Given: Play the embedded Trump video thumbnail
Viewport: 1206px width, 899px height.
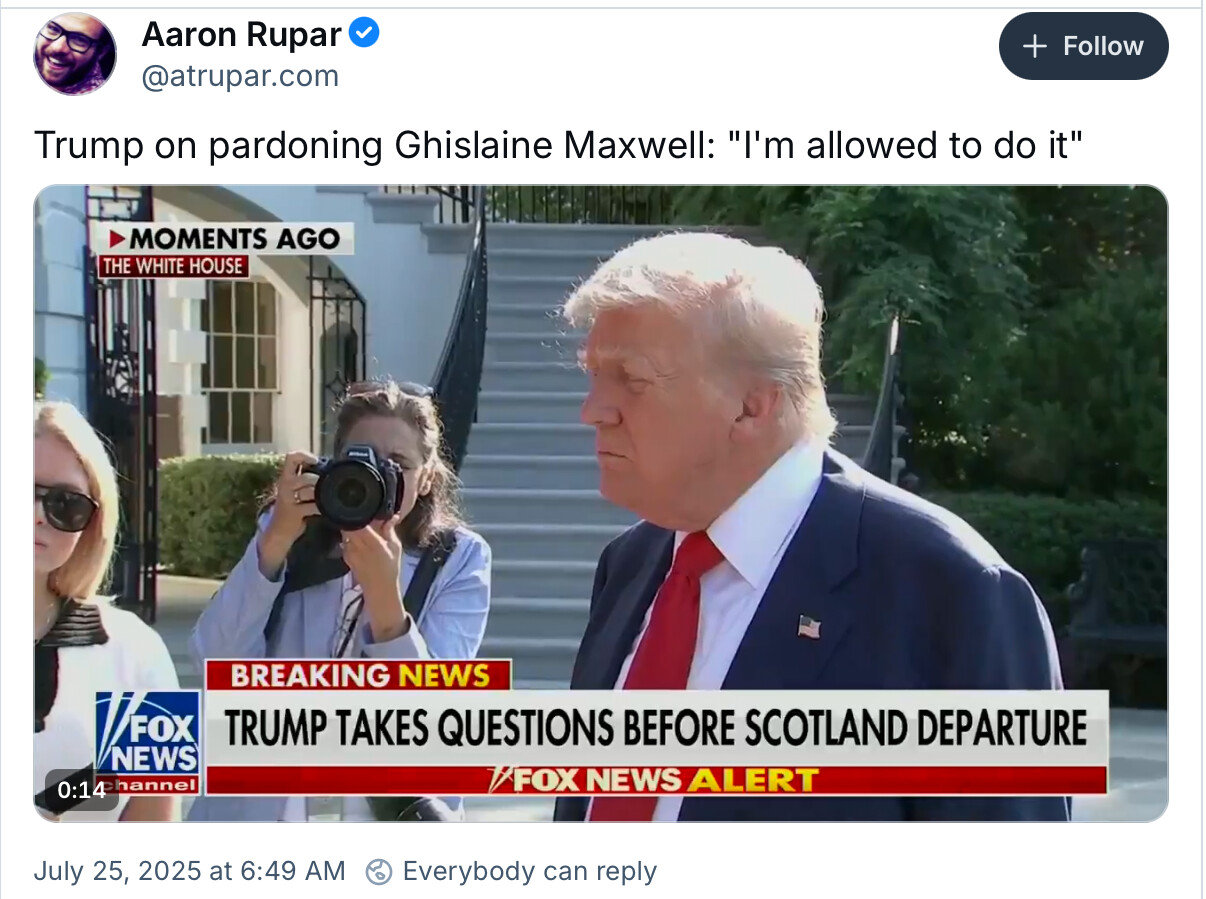Looking at the screenshot, I should [x=601, y=503].
